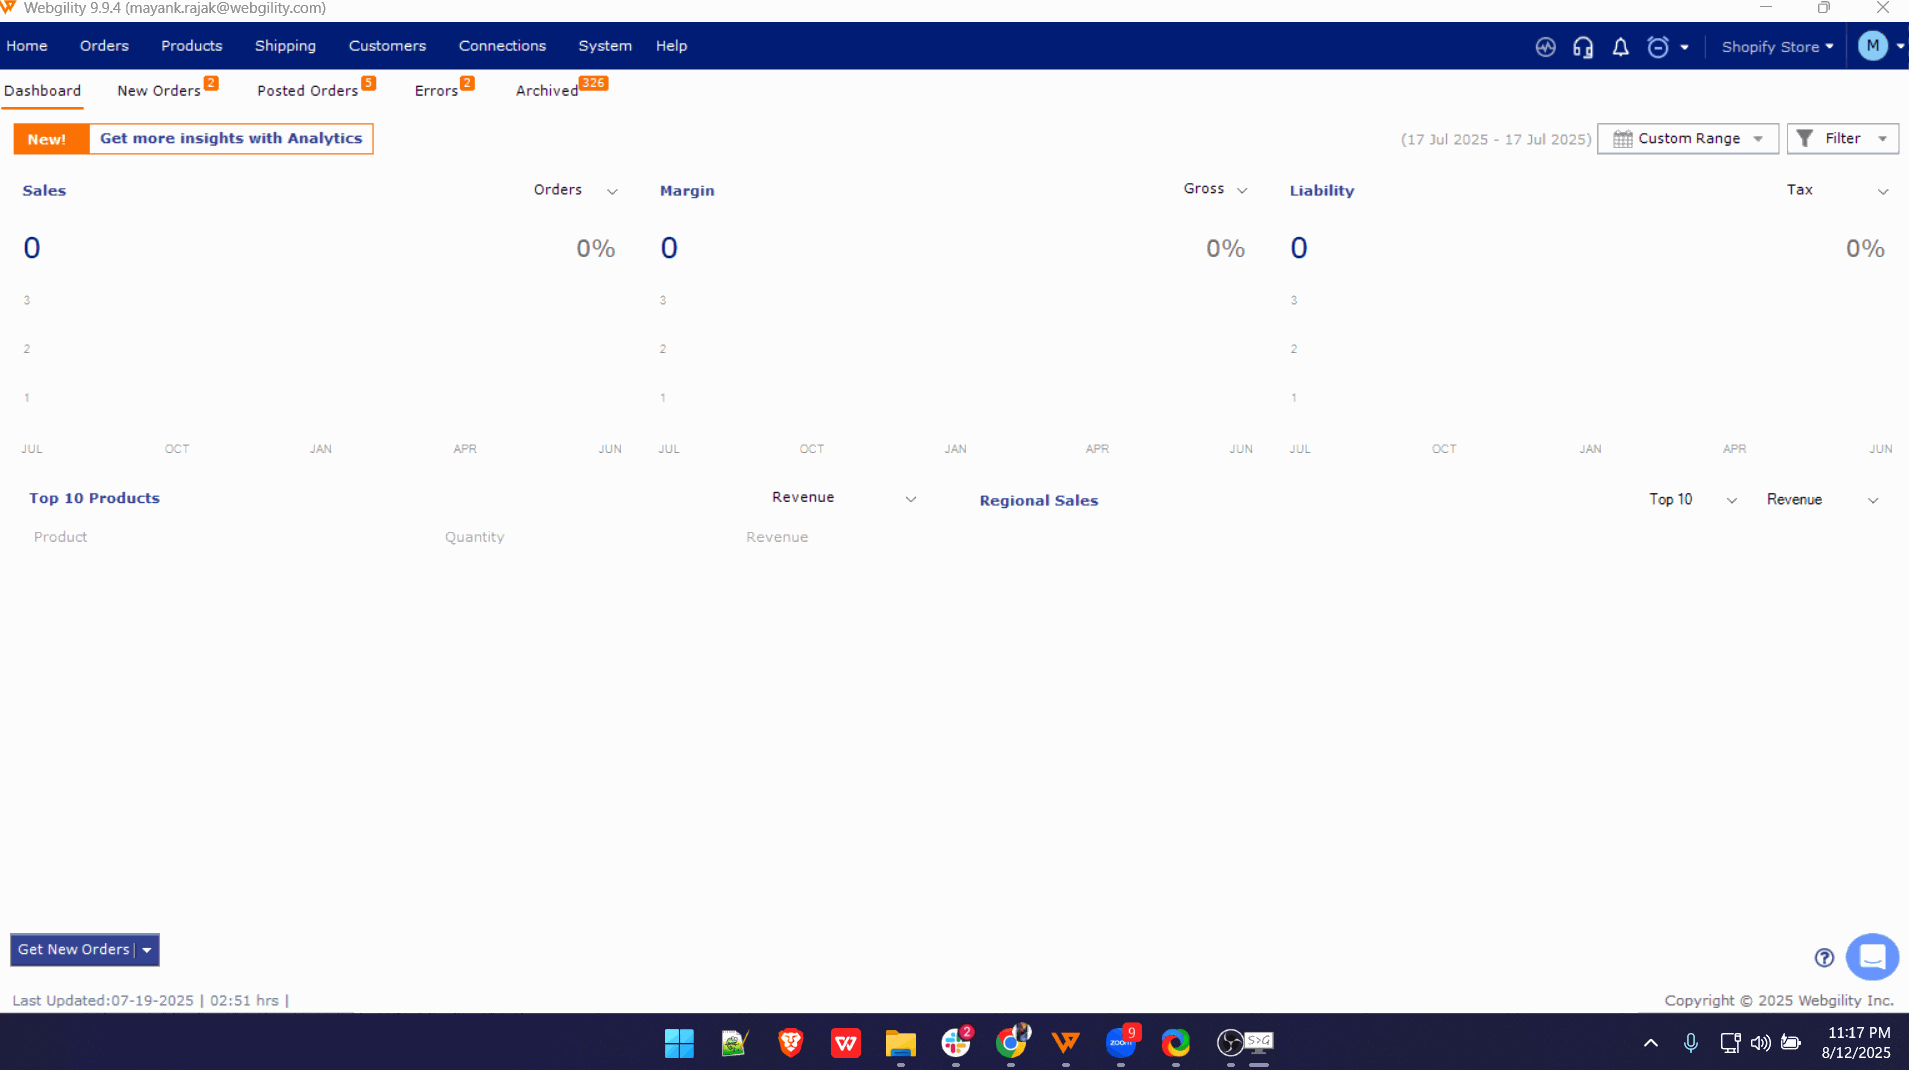Expand the Margin Gross dropdown

tap(1215, 189)
